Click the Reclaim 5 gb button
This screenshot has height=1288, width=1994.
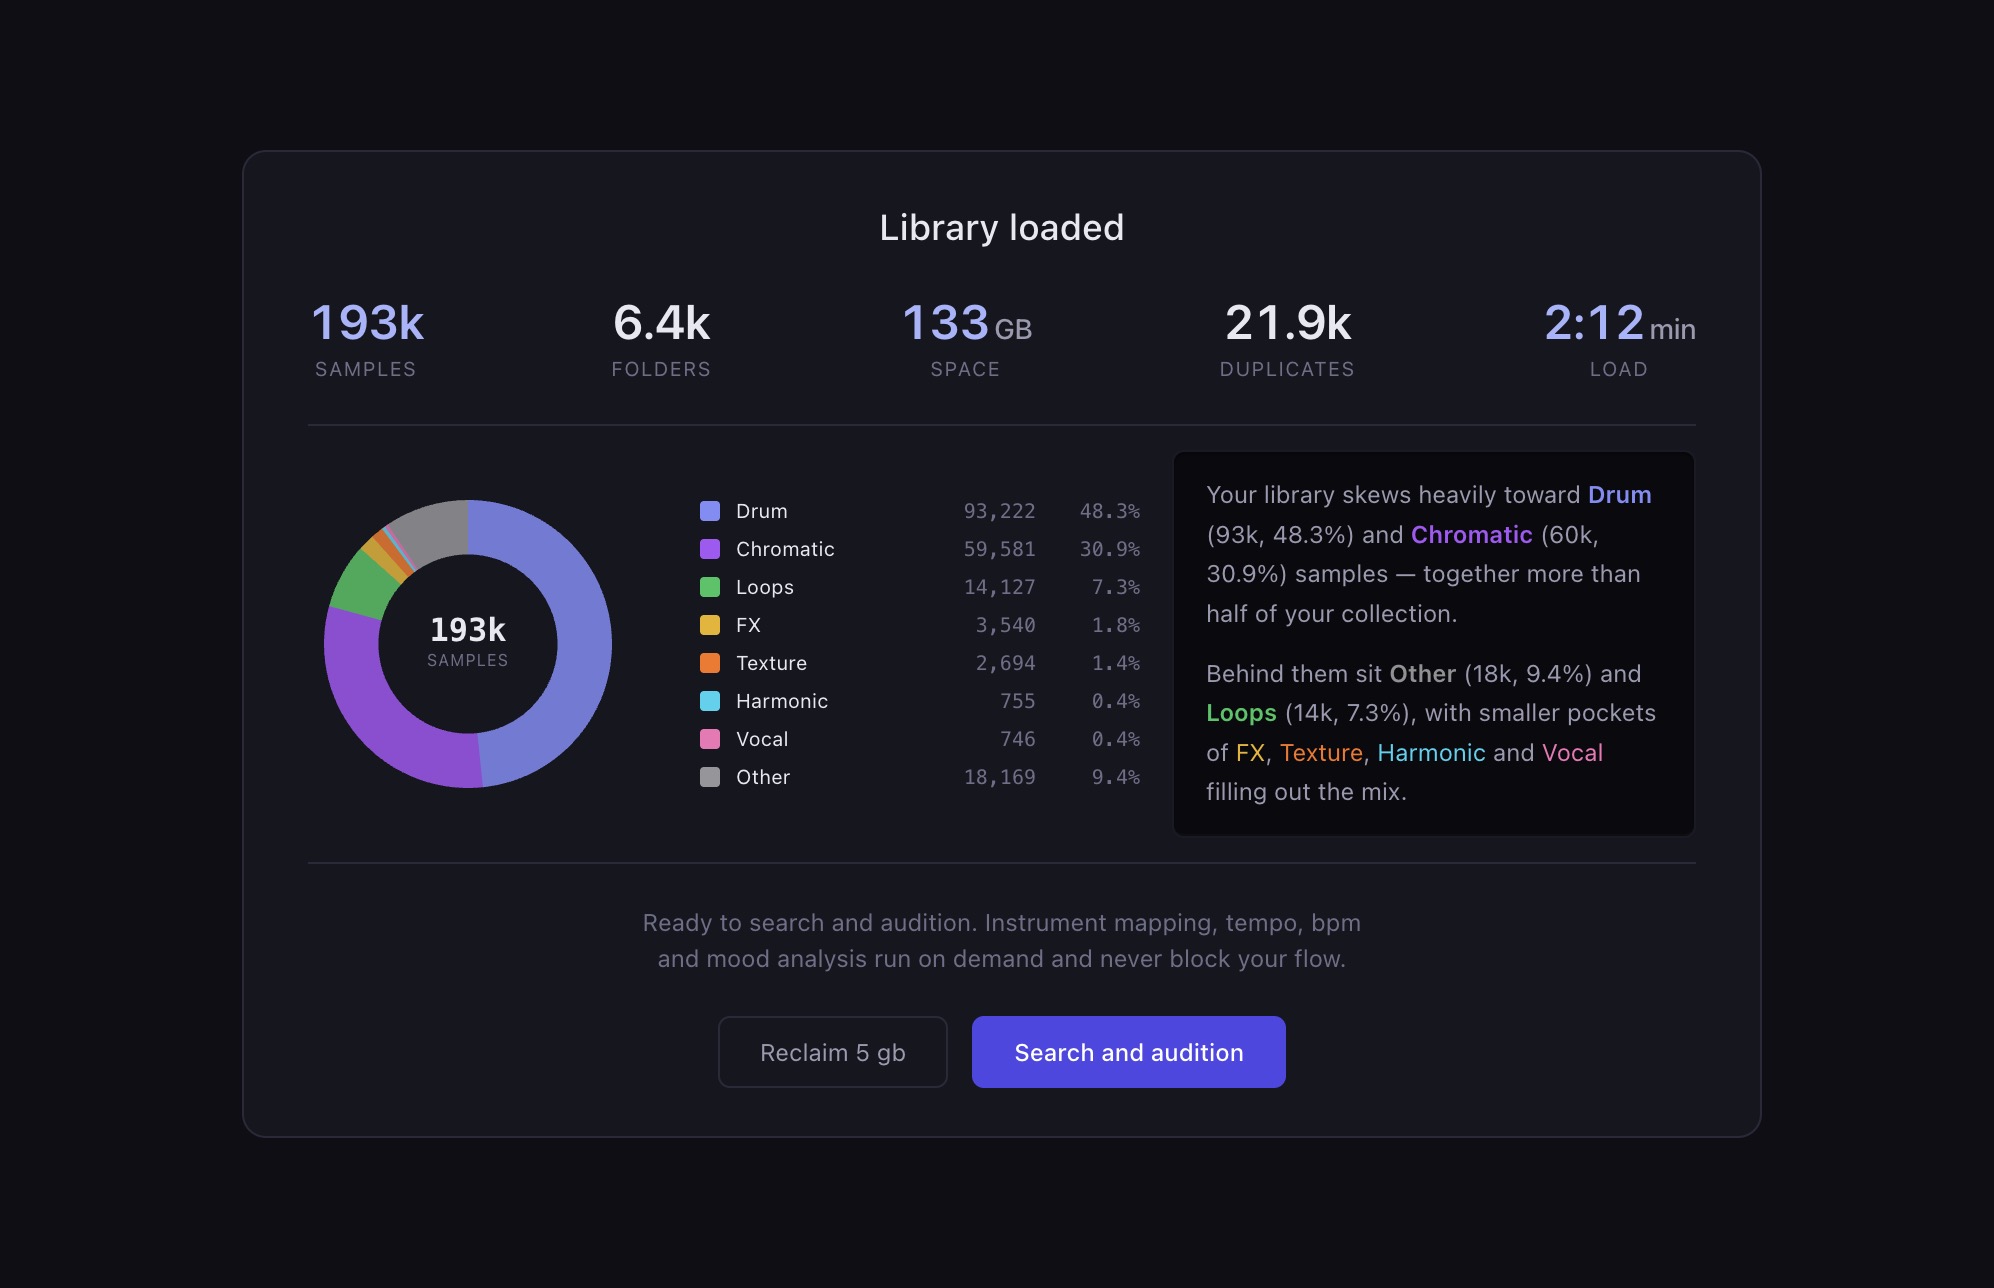[x=832, y=1052]
